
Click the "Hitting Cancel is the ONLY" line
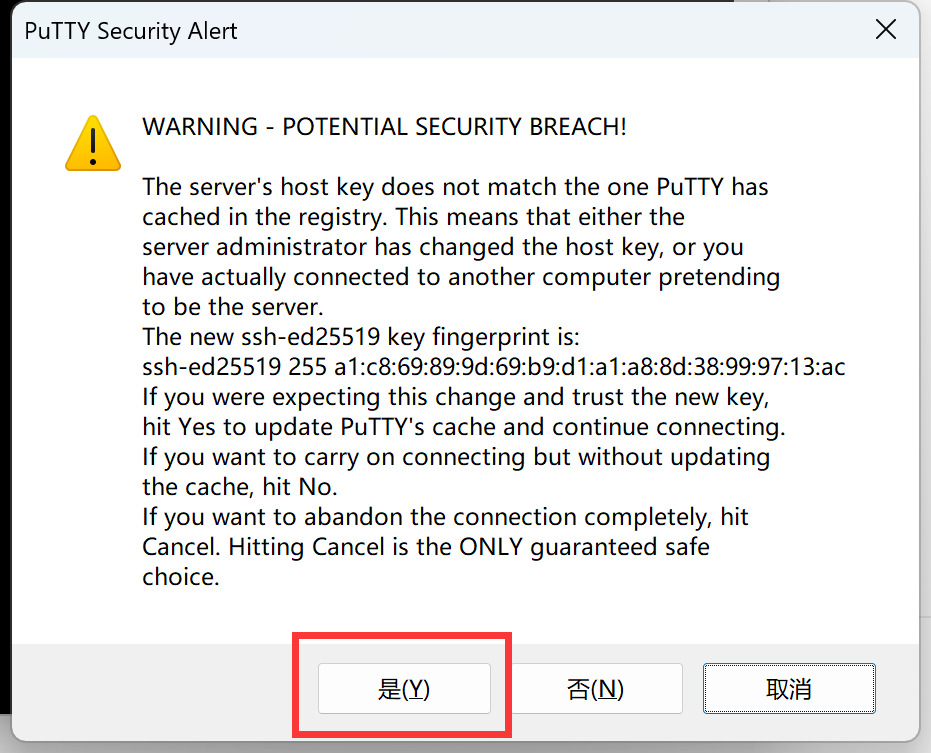(x=426, y=546)
